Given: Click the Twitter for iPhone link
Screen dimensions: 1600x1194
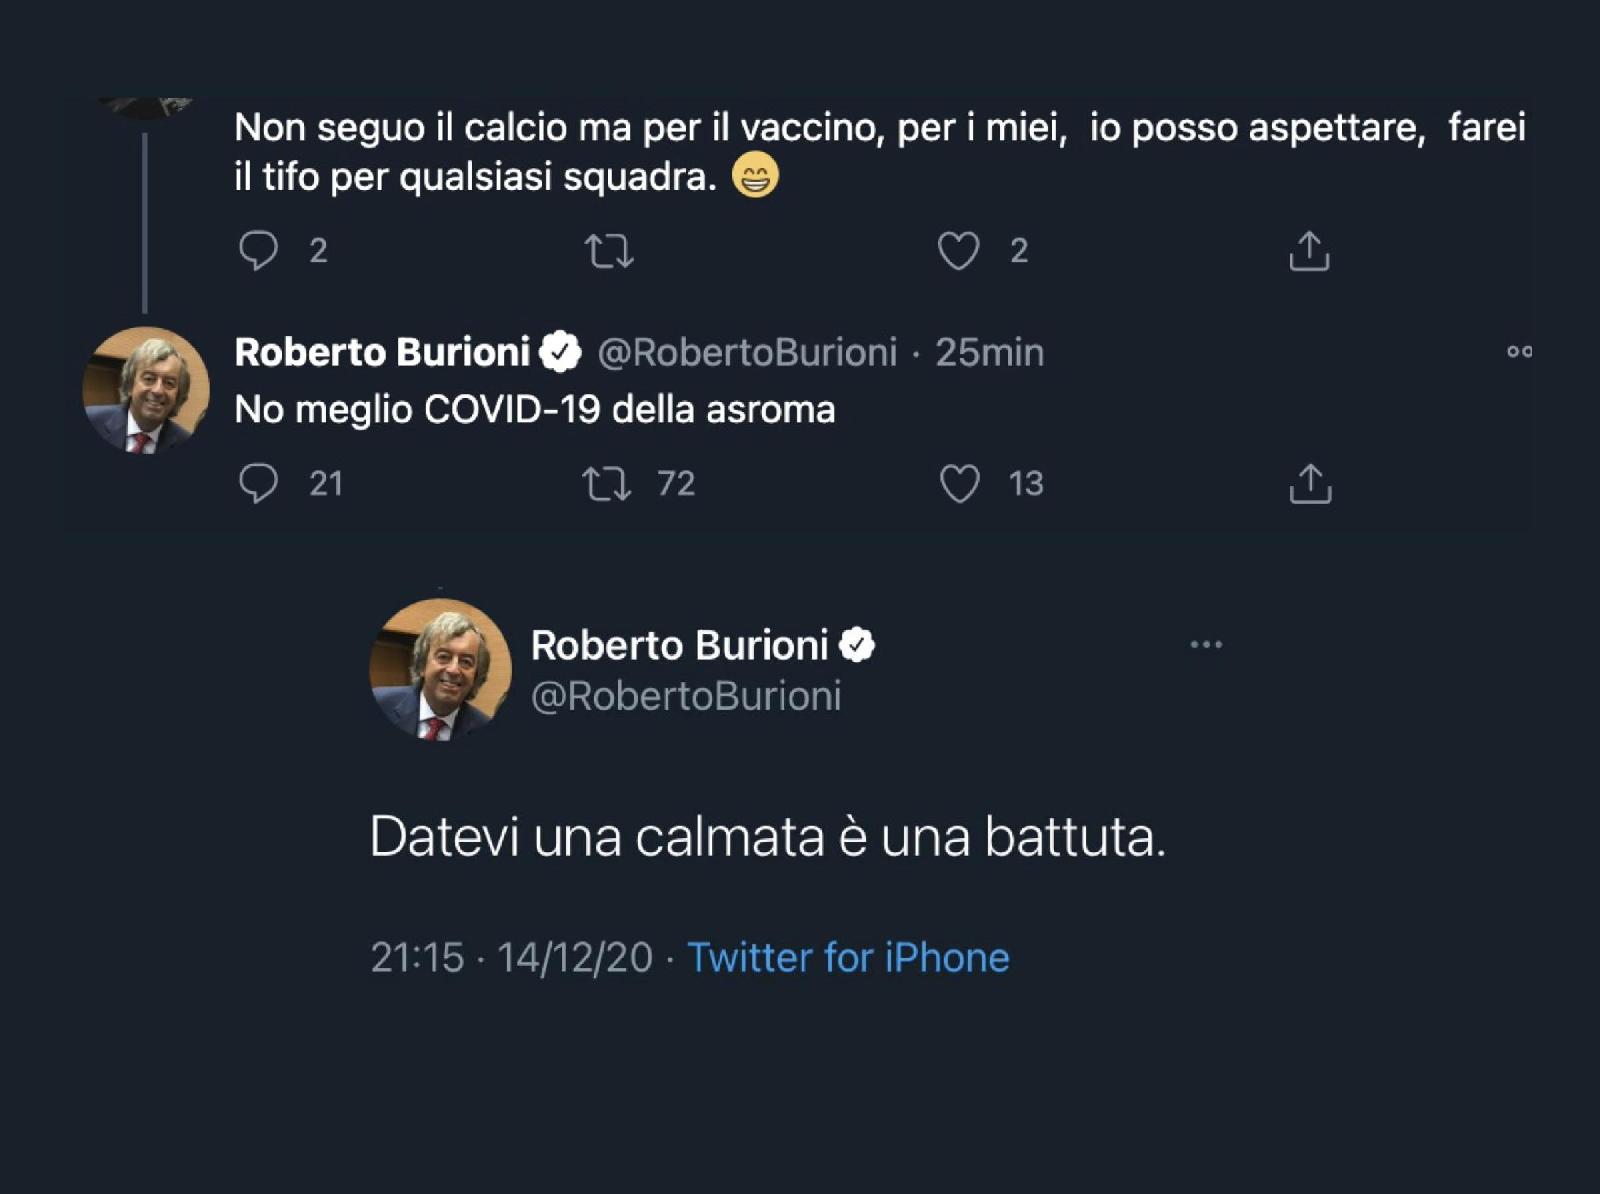Looking at the screenshot, I should pyautogui.click(x=848, y=958).
